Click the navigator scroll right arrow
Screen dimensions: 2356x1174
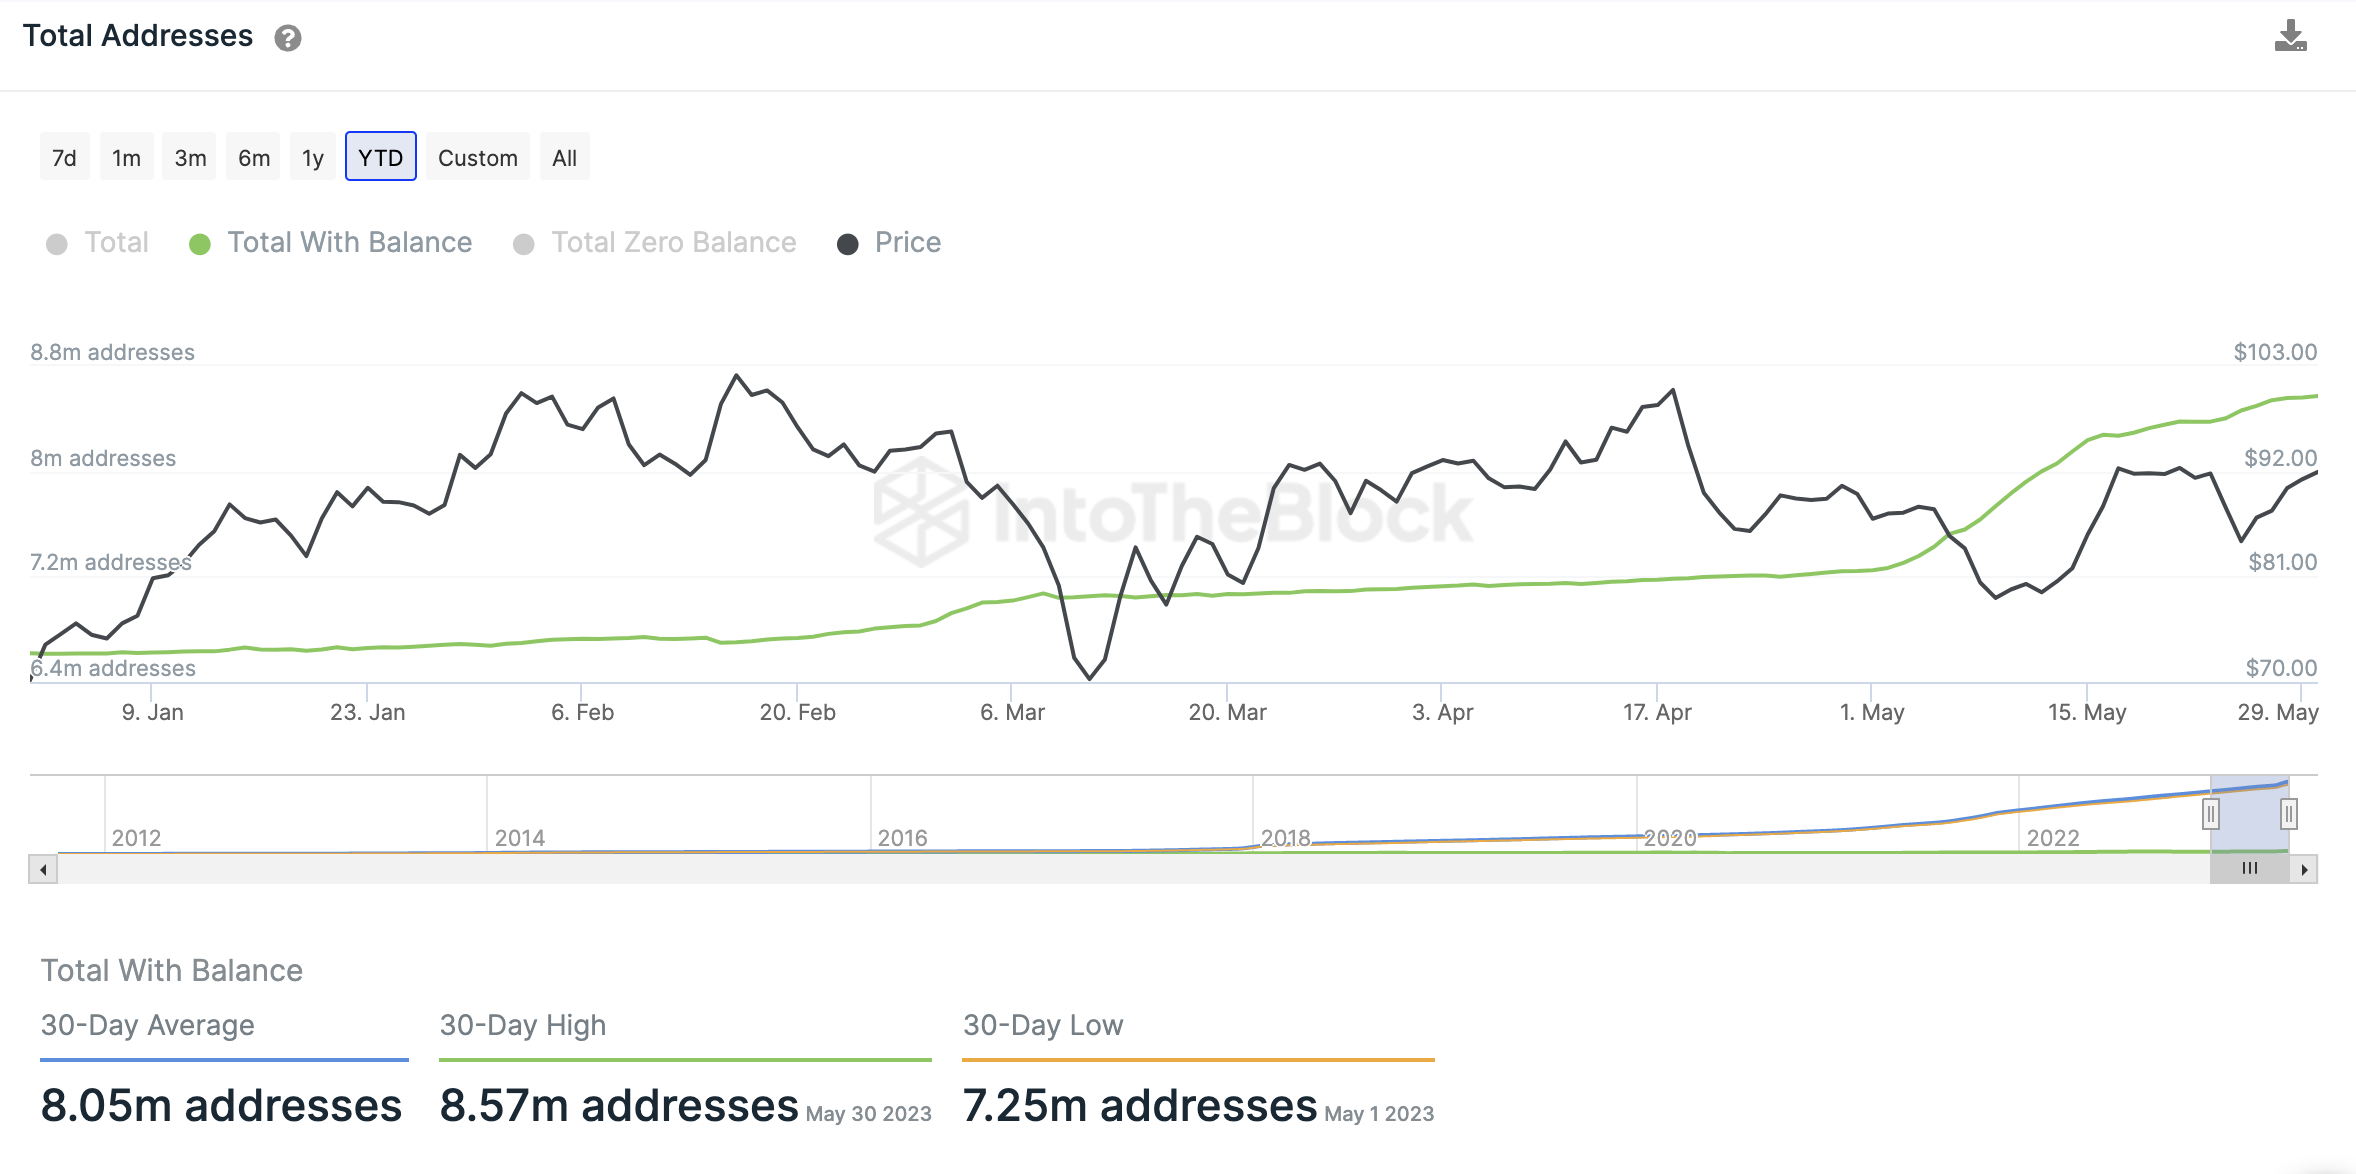[x=2304, y=869]
